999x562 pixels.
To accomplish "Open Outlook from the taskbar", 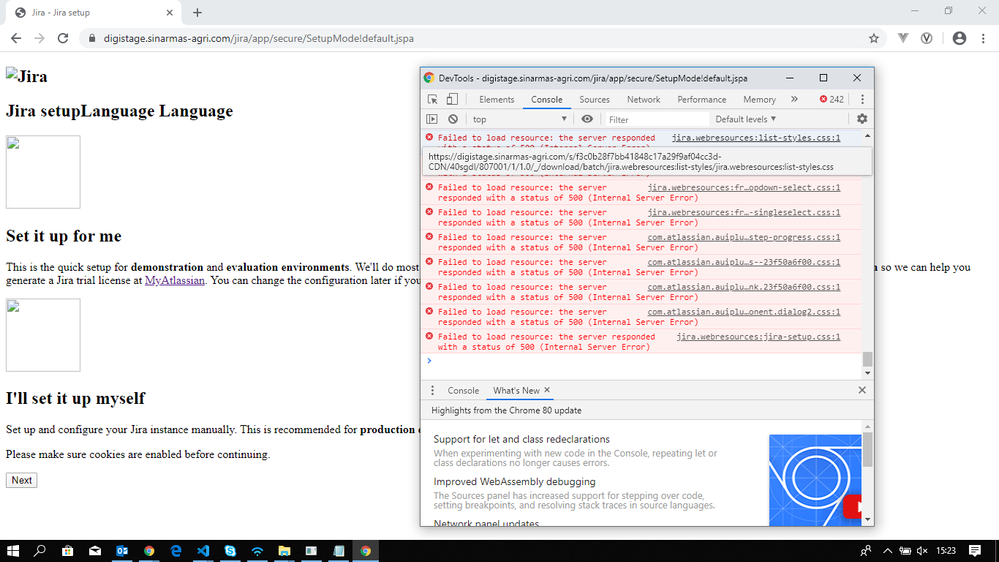I will [122, 551].
